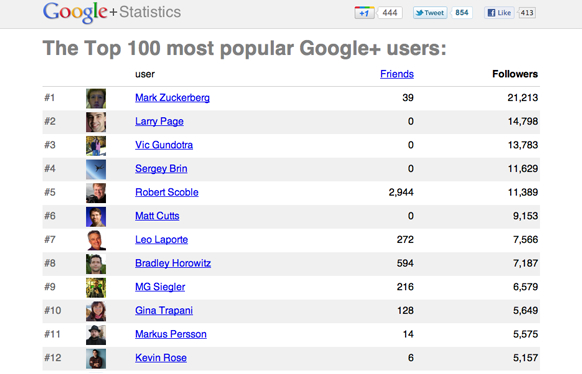
Task: Open Matt Cutts profile link
Action: coord(157,216)
